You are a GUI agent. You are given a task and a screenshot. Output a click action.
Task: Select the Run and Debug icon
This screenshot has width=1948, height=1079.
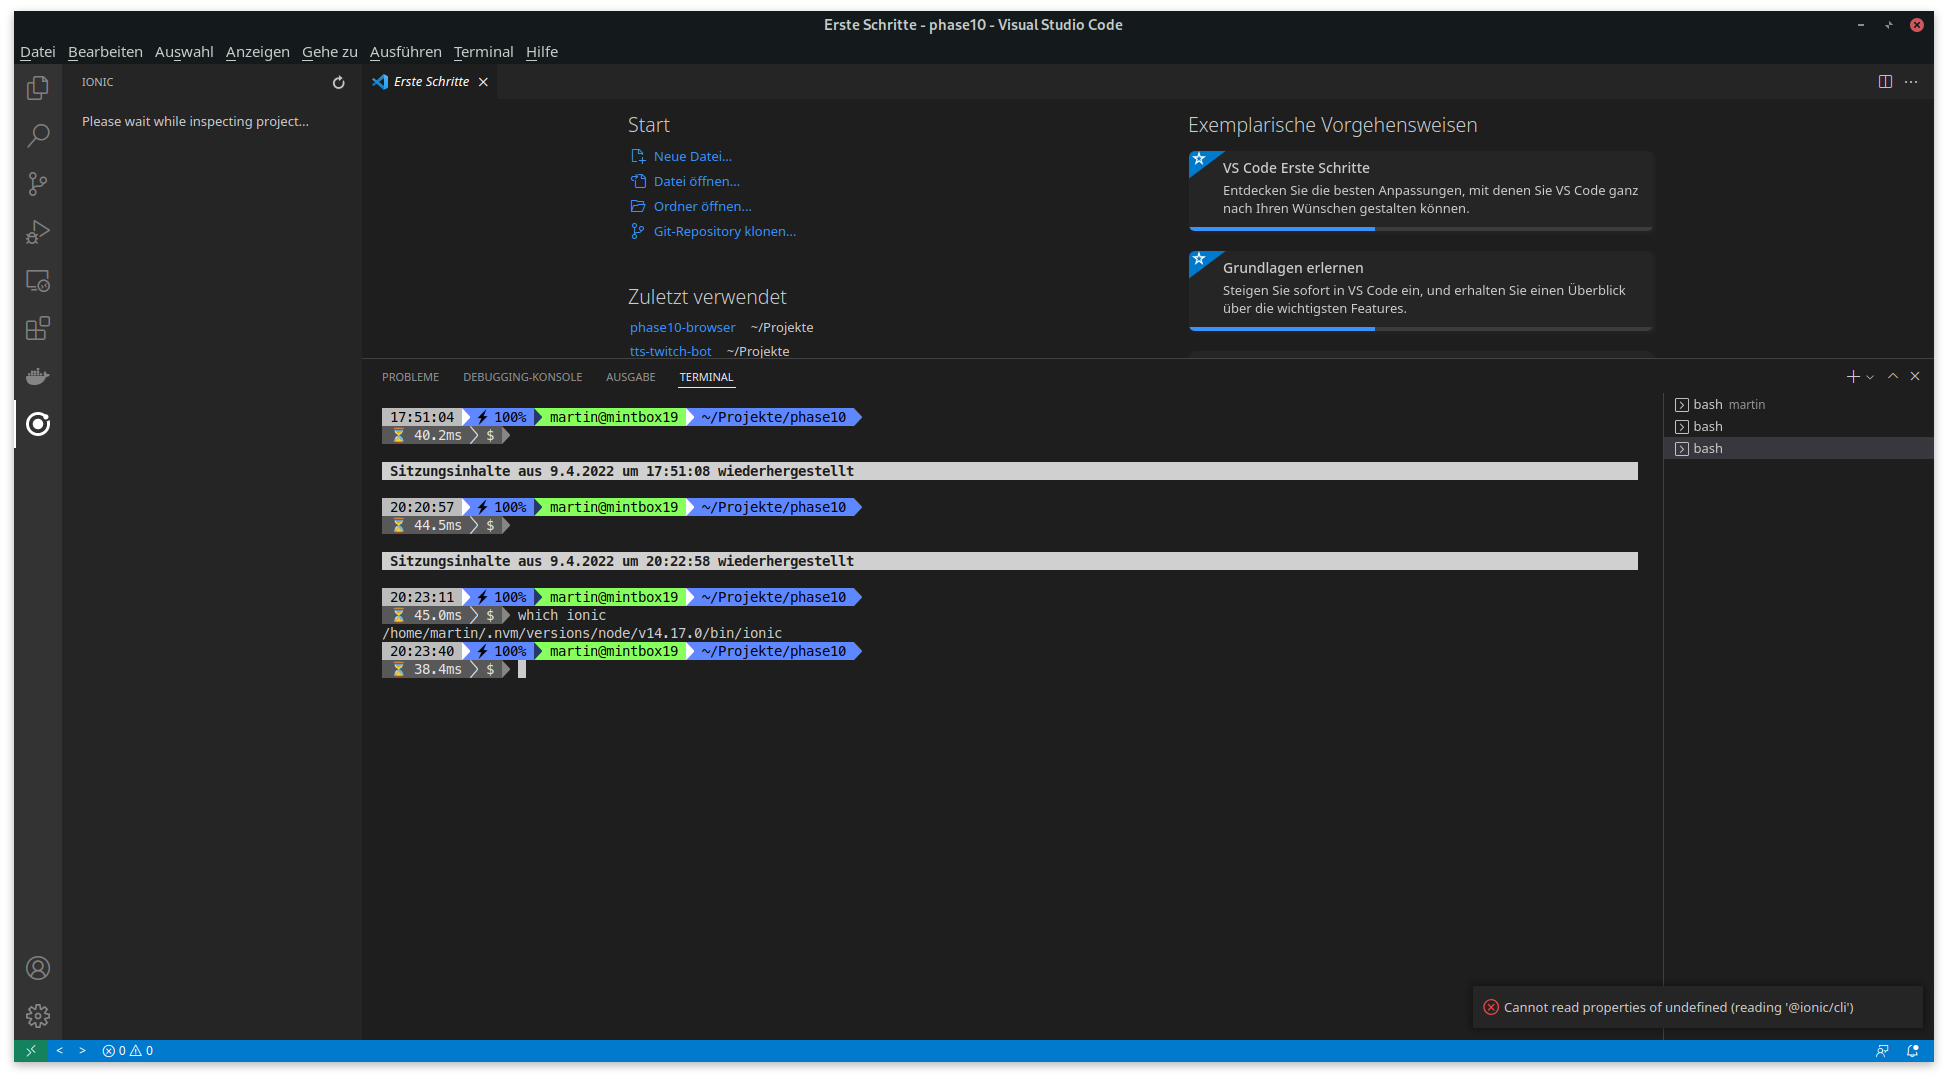37,232
